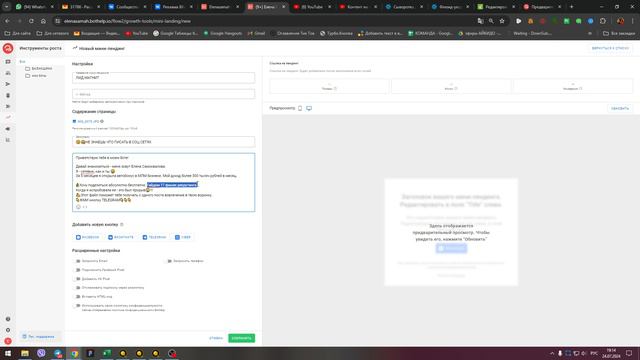Select the desktop preview icon

(x=309, y=108)
